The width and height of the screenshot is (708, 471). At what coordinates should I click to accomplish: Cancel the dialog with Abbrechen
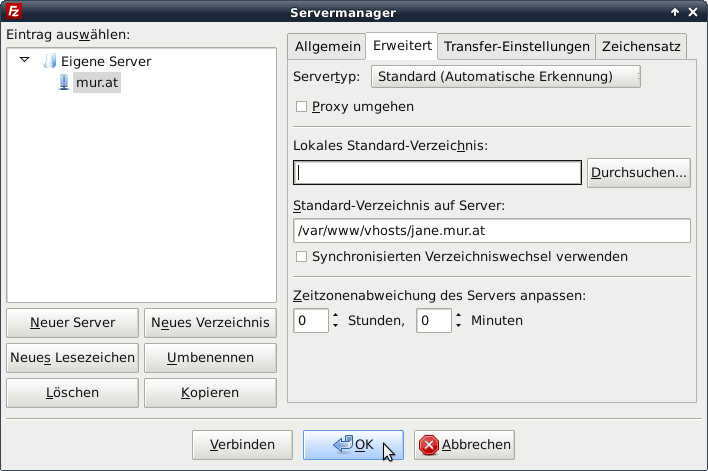[x=464, y=444]
